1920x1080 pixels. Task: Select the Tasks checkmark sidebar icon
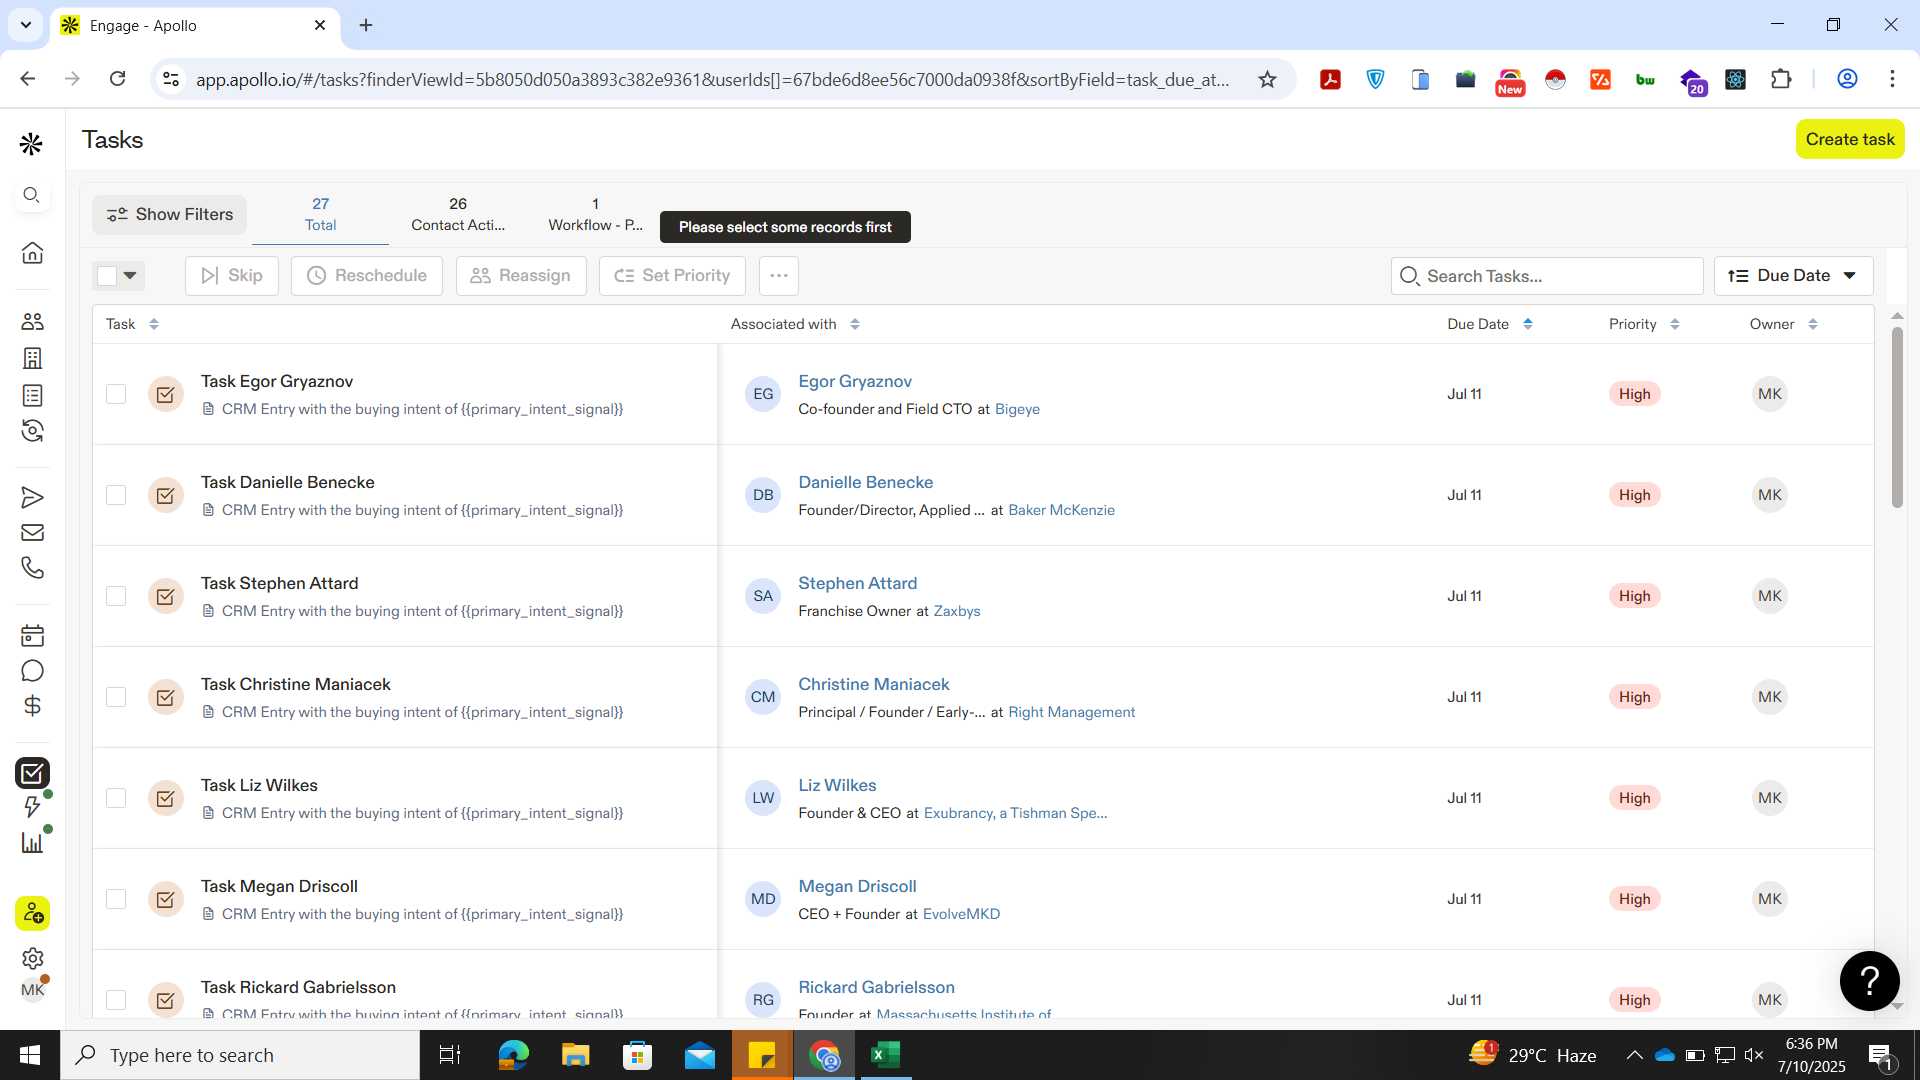coord(32,773)
